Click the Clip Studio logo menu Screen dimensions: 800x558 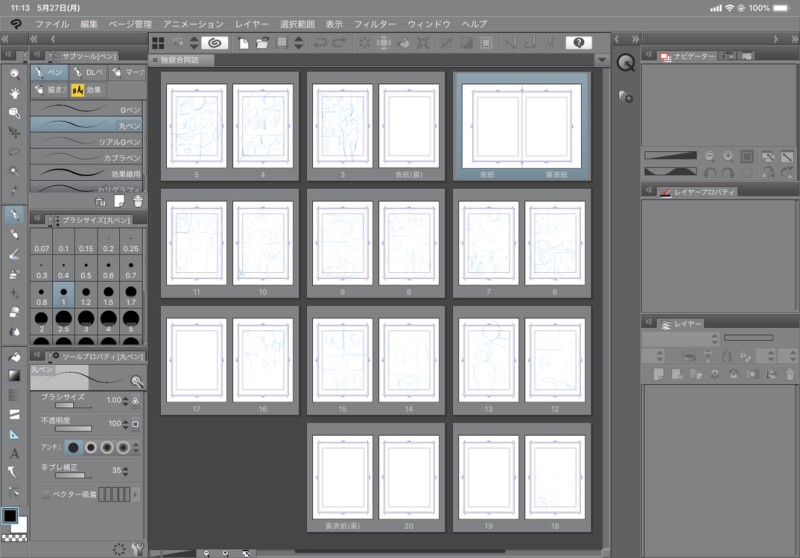tap(15, 24)
